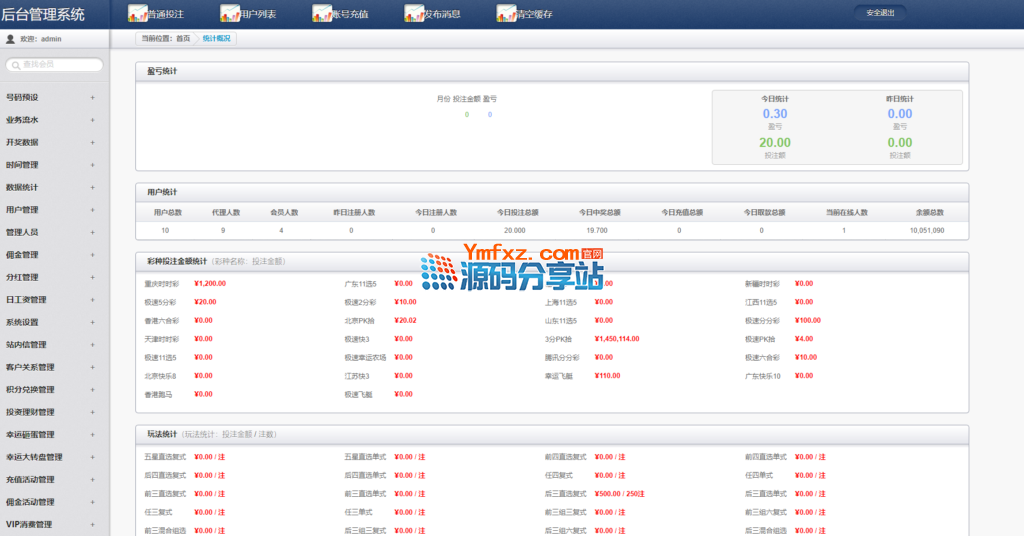Click the 普通投注 chart icon
Screen dimensions: 1024x536
pos(138,14)
